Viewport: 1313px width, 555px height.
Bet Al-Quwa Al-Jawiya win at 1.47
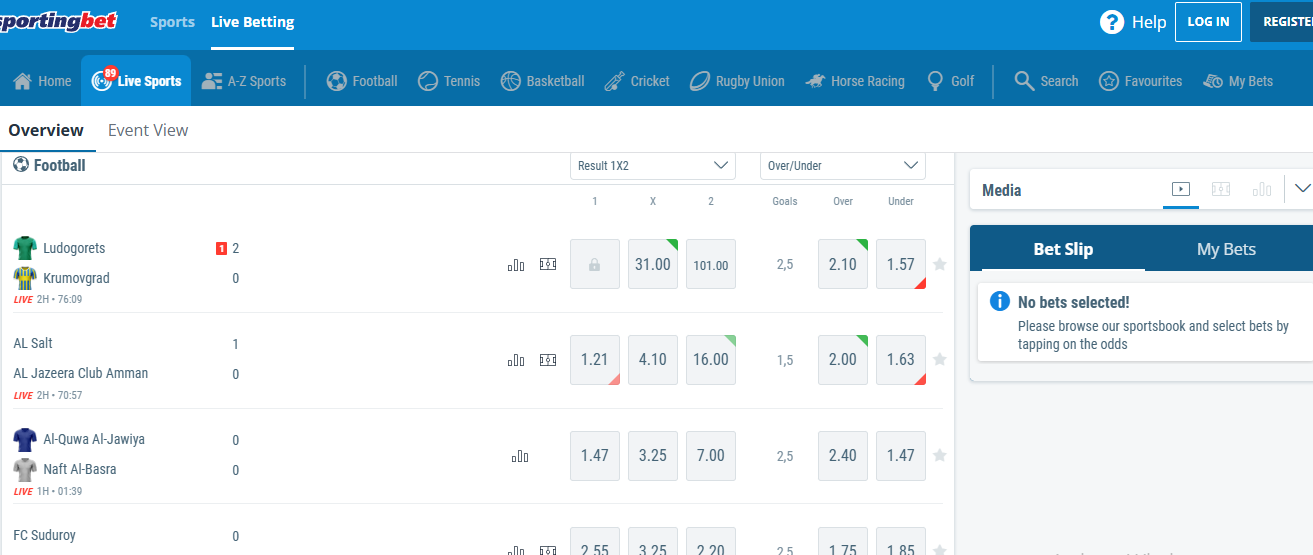595,456
